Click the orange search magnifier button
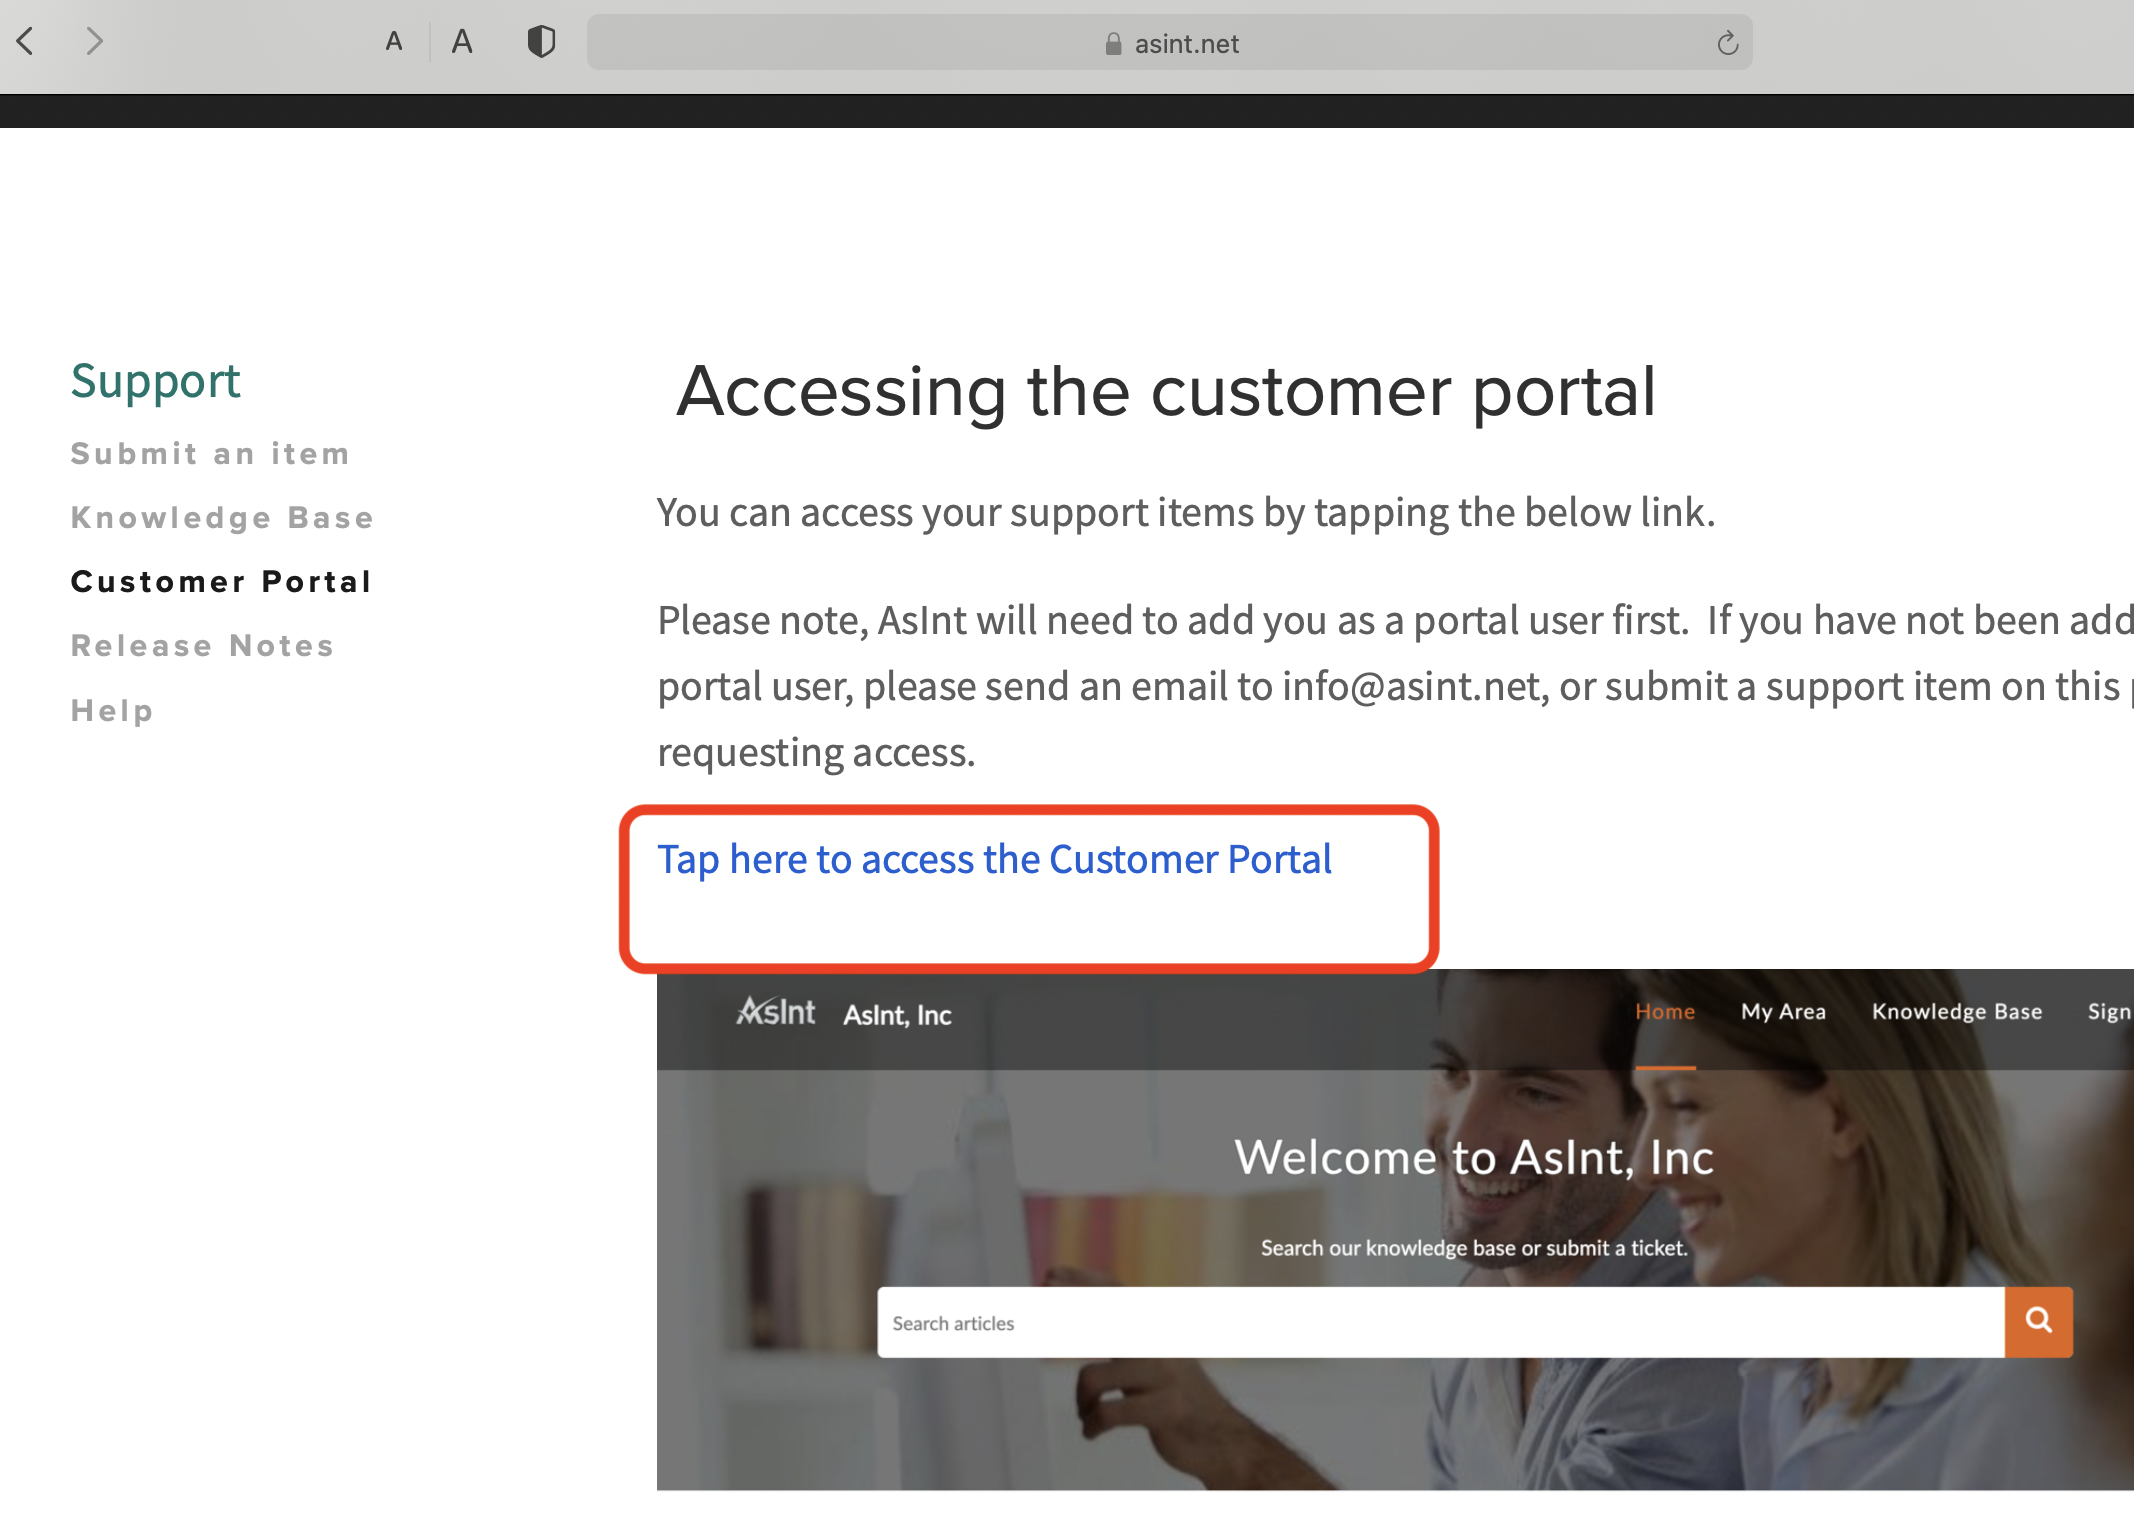Image resolution: width=2134 pixels, height=1534 pixels. (2038, 1321)
